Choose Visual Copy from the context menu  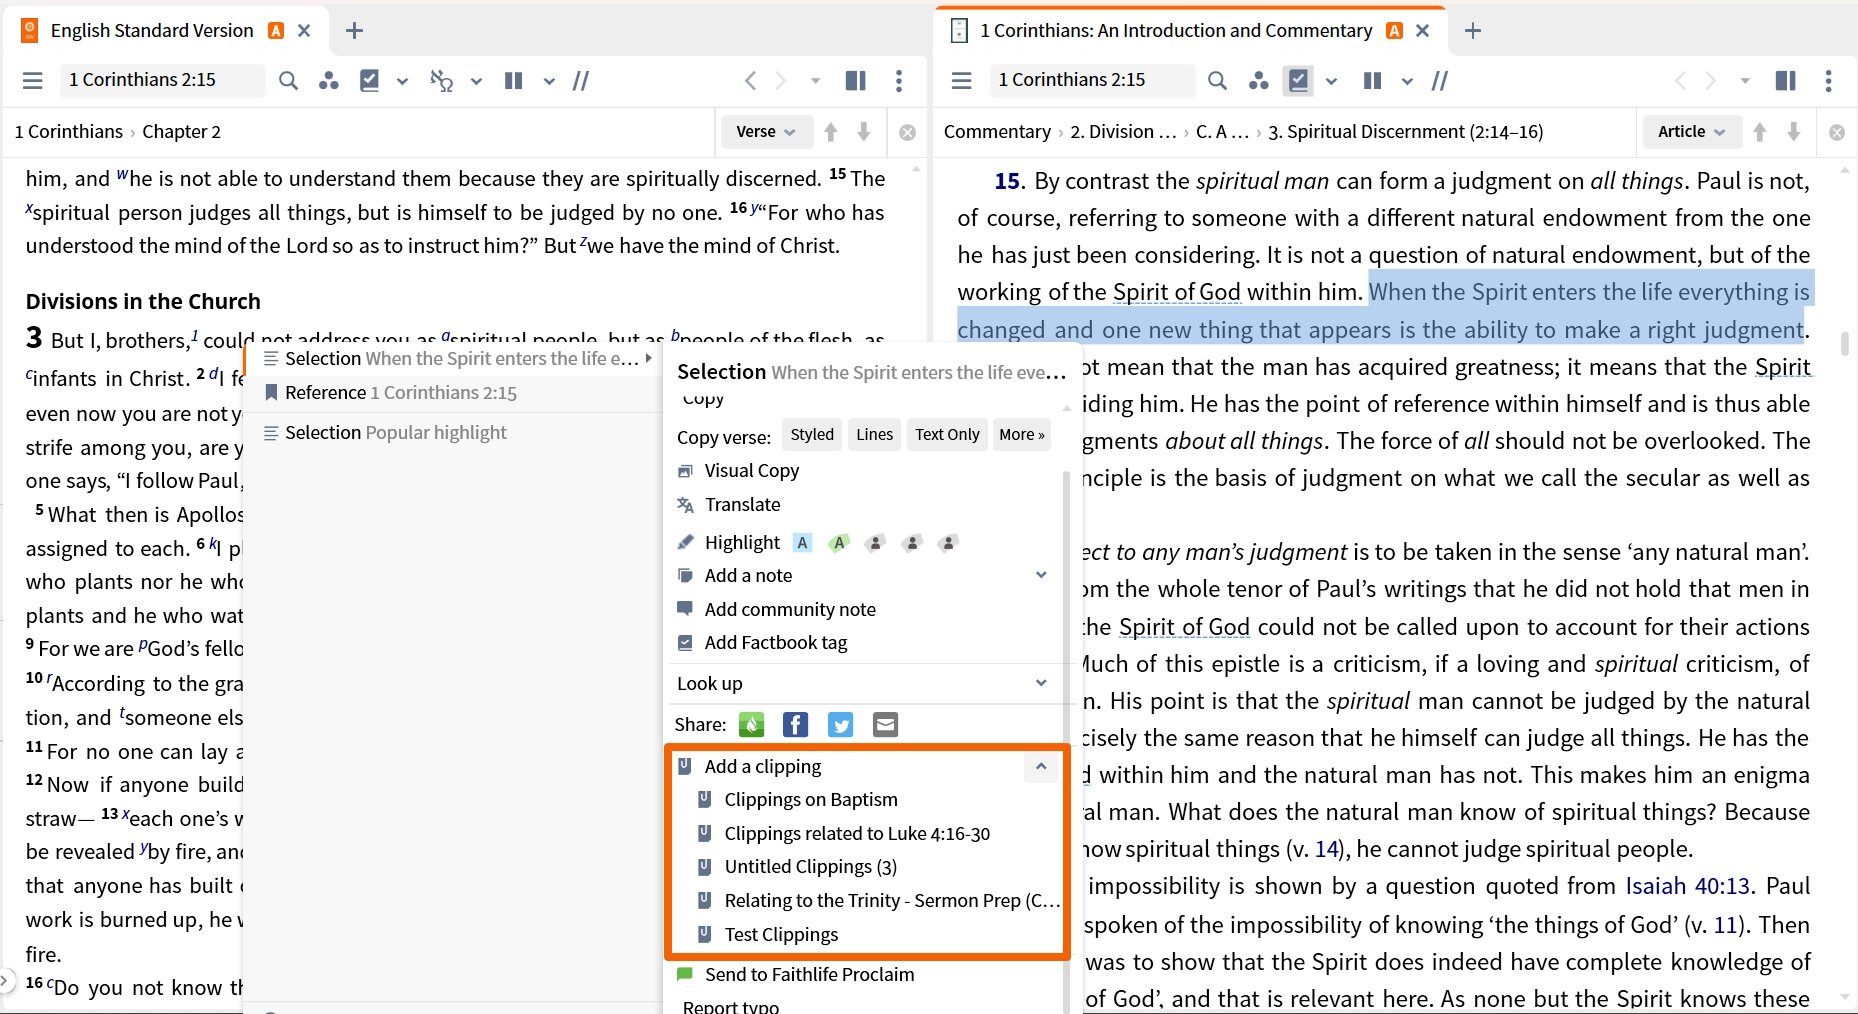[751, 471]
